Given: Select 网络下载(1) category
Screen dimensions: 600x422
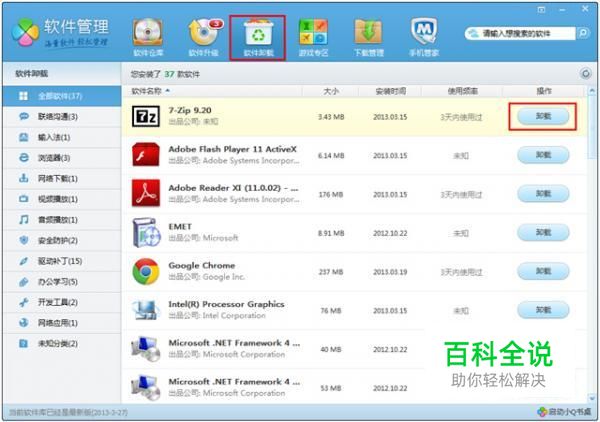Looking at the screenshot, I should click(x=62, y=179).
